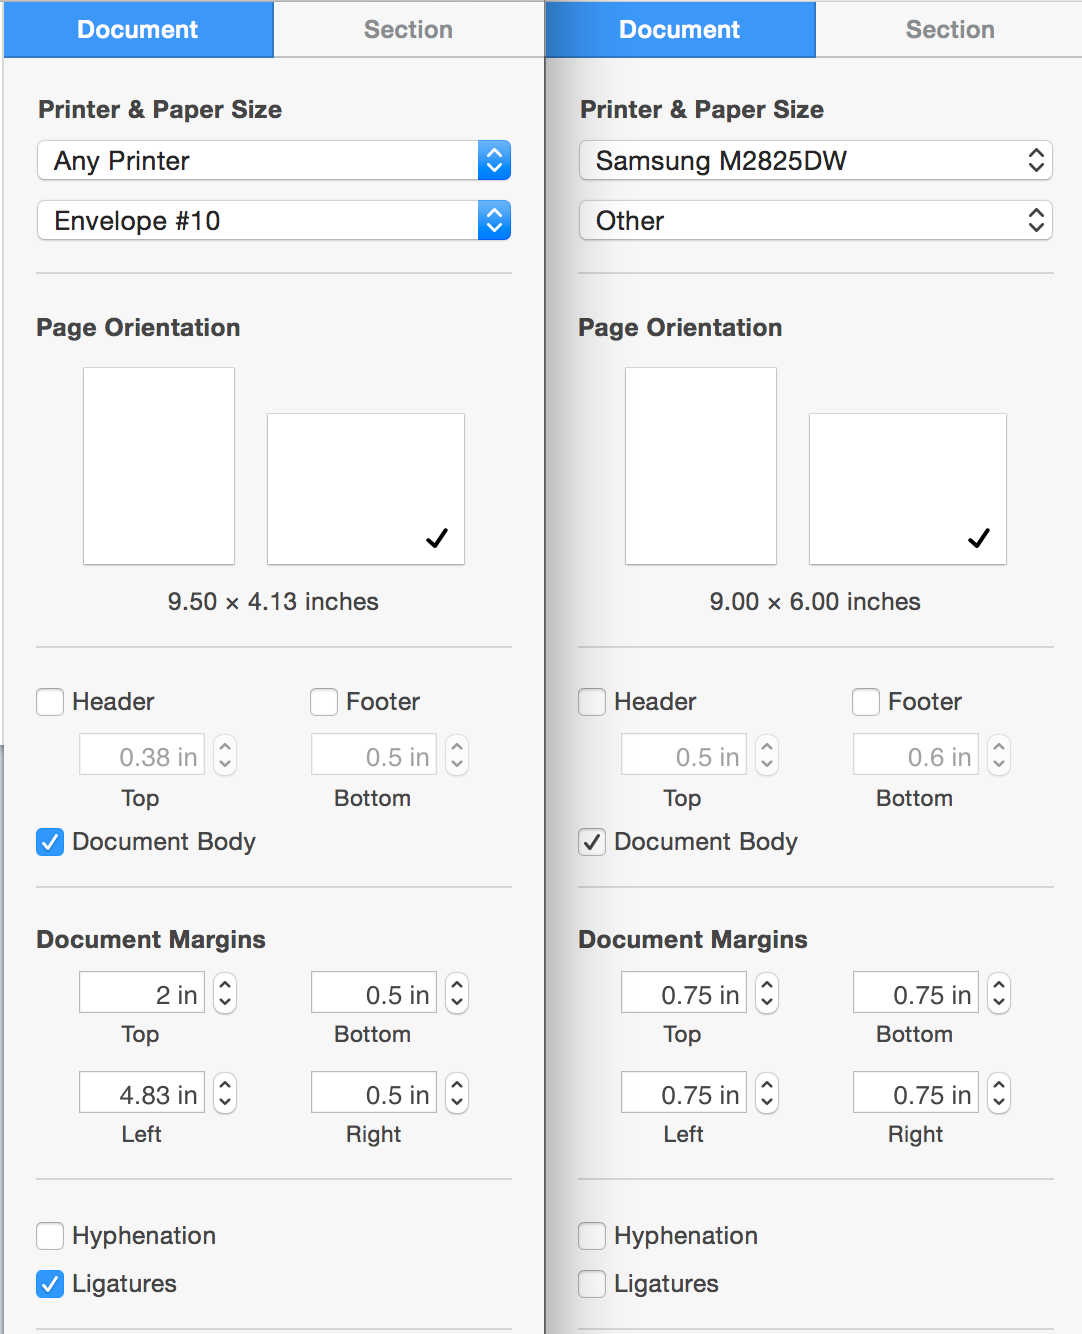Enable Footer checkbox in left panel

(x=324, y=702)
